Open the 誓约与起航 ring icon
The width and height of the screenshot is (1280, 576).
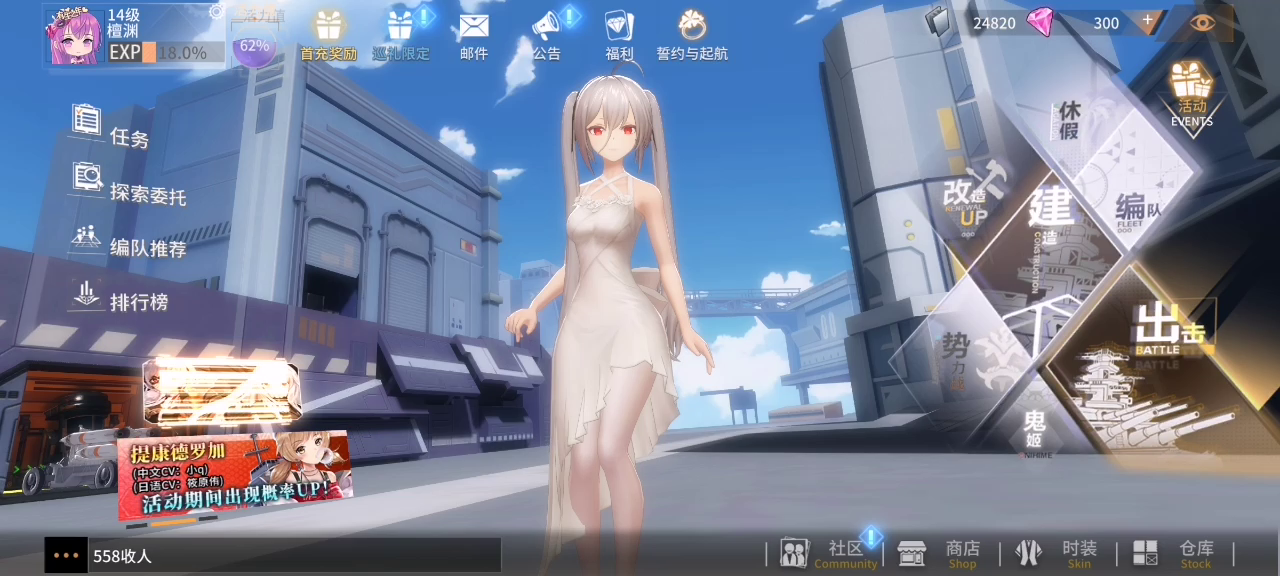coord(692,26)
